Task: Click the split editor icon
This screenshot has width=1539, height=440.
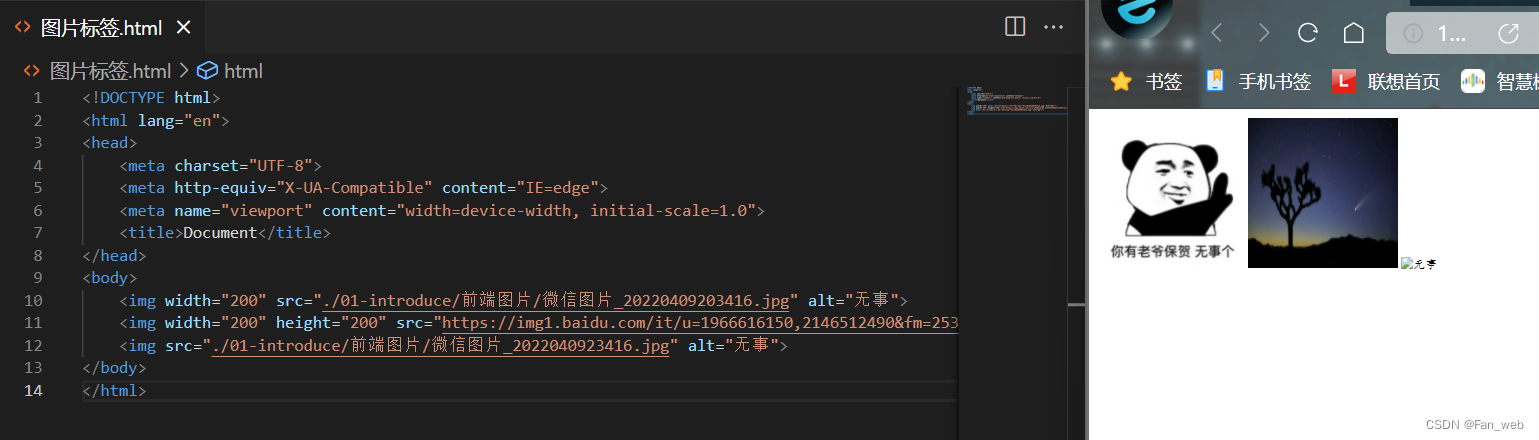Action: (x=1015, y=27)
